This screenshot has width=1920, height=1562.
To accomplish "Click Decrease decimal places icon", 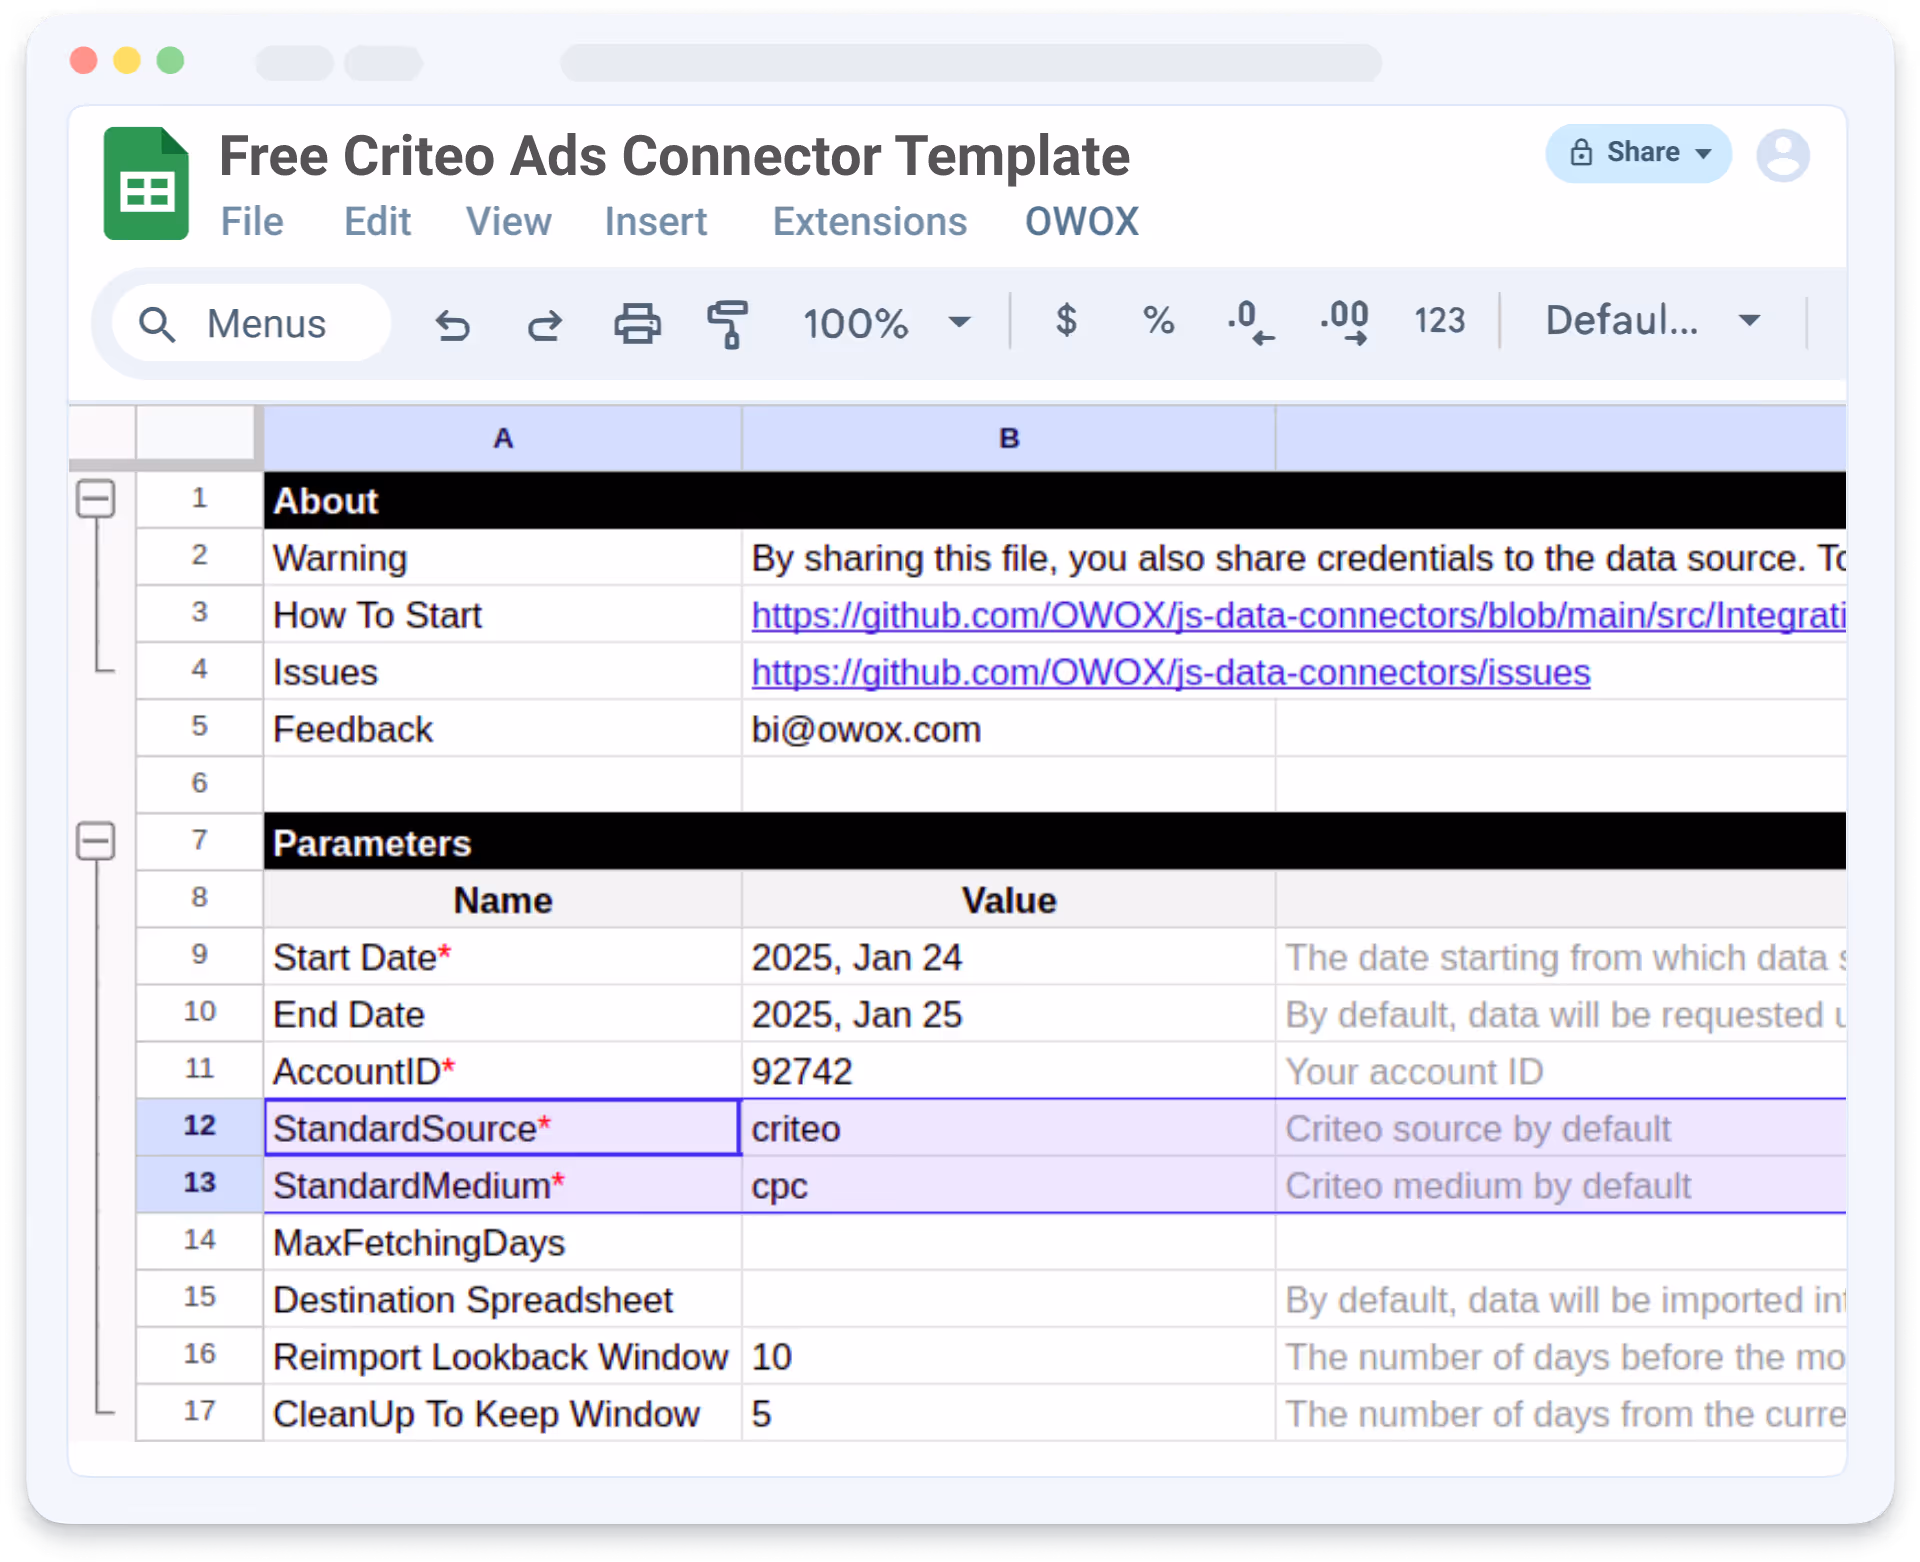I will click(1250, 322).
